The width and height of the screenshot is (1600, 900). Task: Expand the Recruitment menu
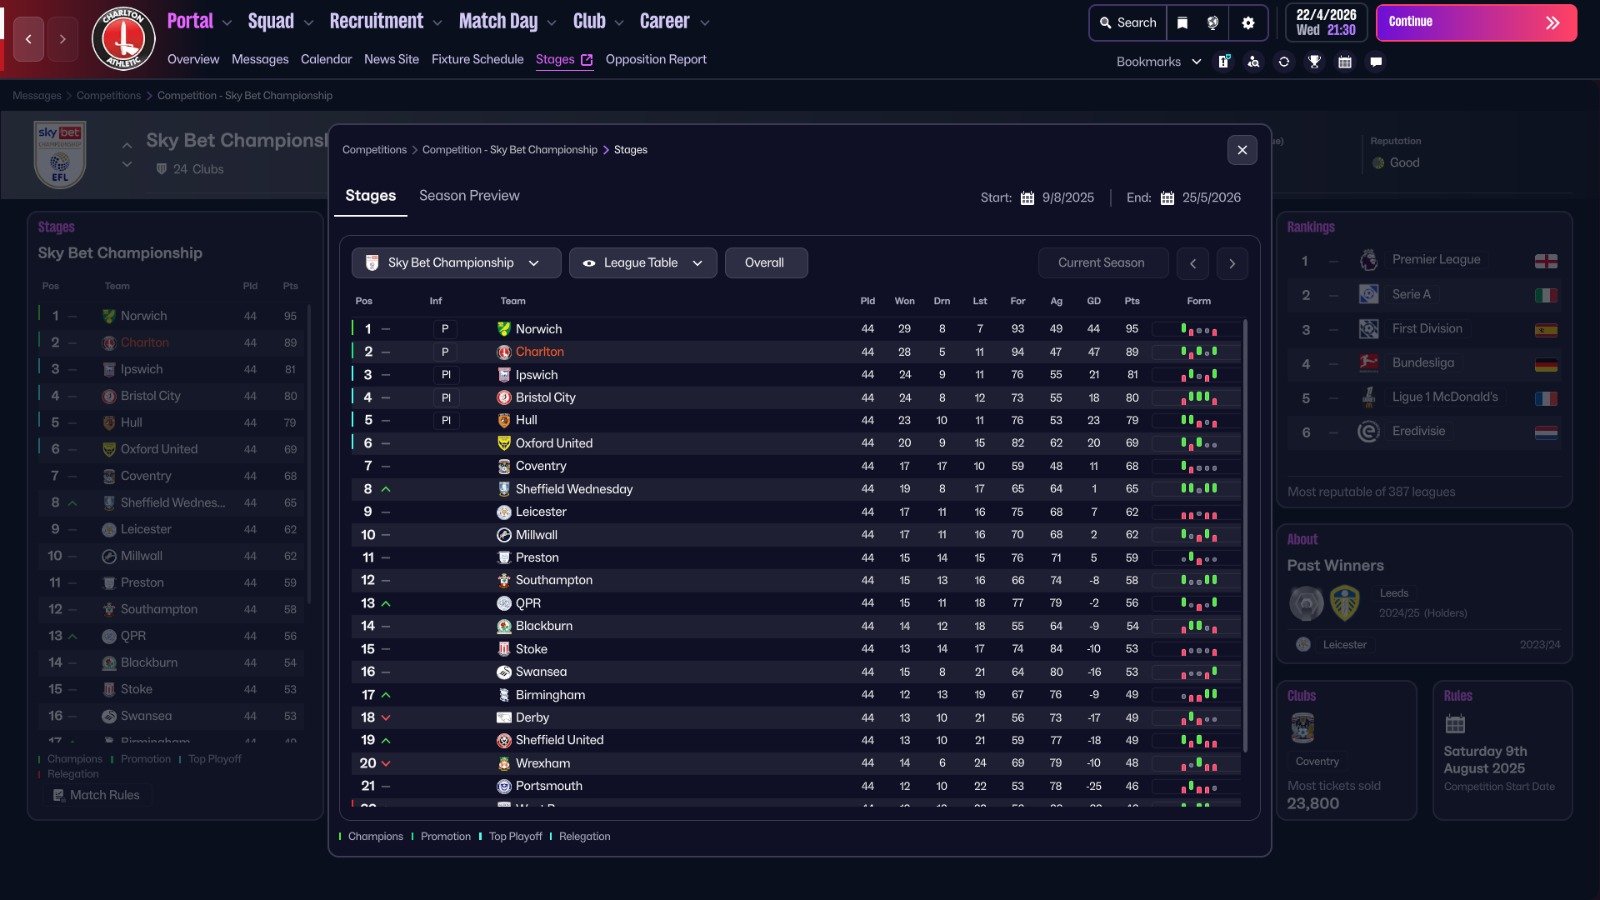coord(386,21)
